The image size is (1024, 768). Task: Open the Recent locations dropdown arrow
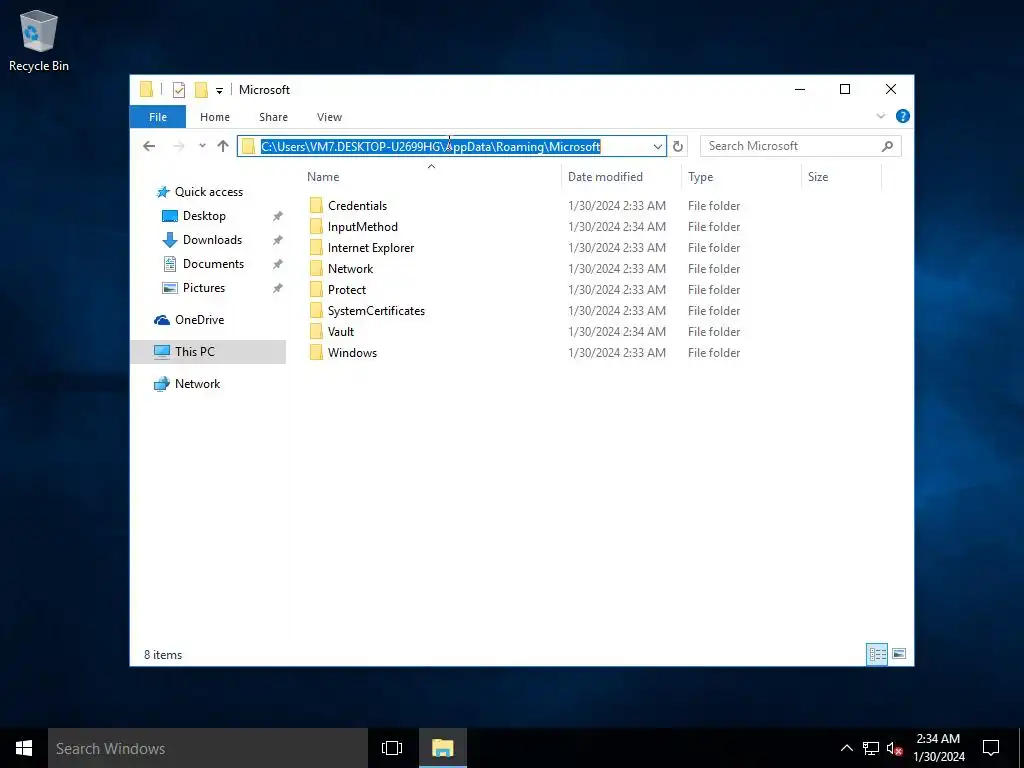click(202, 146)
